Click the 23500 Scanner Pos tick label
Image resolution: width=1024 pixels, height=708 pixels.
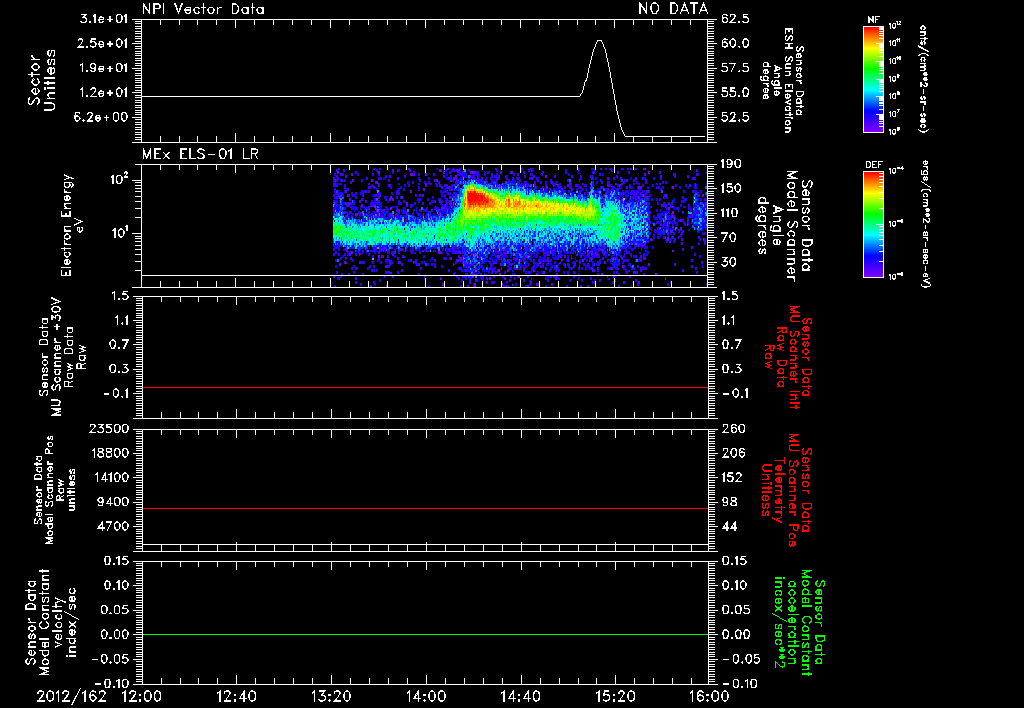(x=109, y=428)
